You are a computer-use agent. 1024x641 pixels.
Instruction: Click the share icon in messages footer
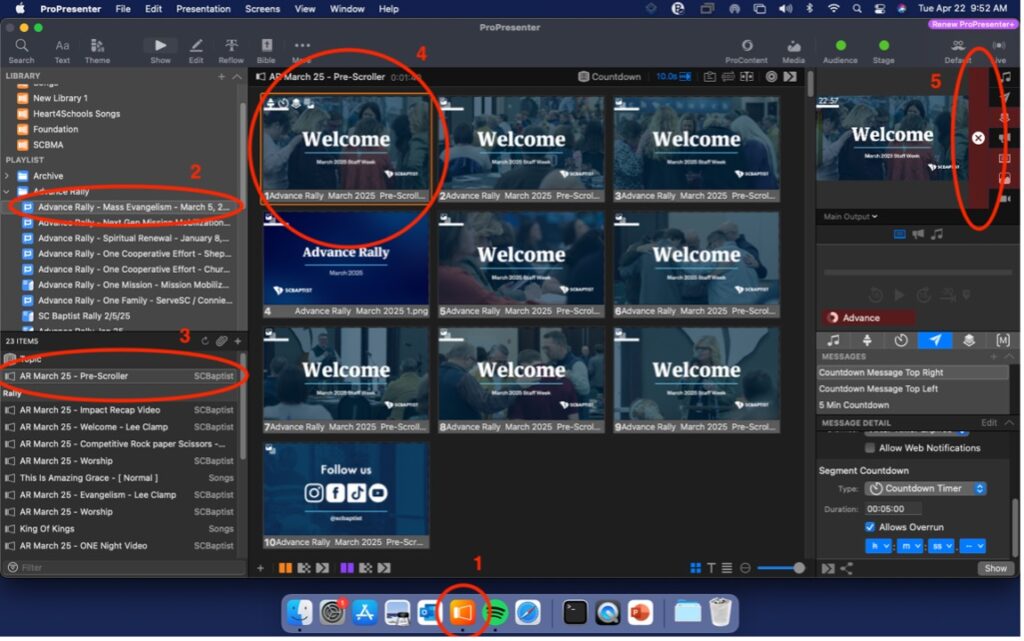(846, 569)
